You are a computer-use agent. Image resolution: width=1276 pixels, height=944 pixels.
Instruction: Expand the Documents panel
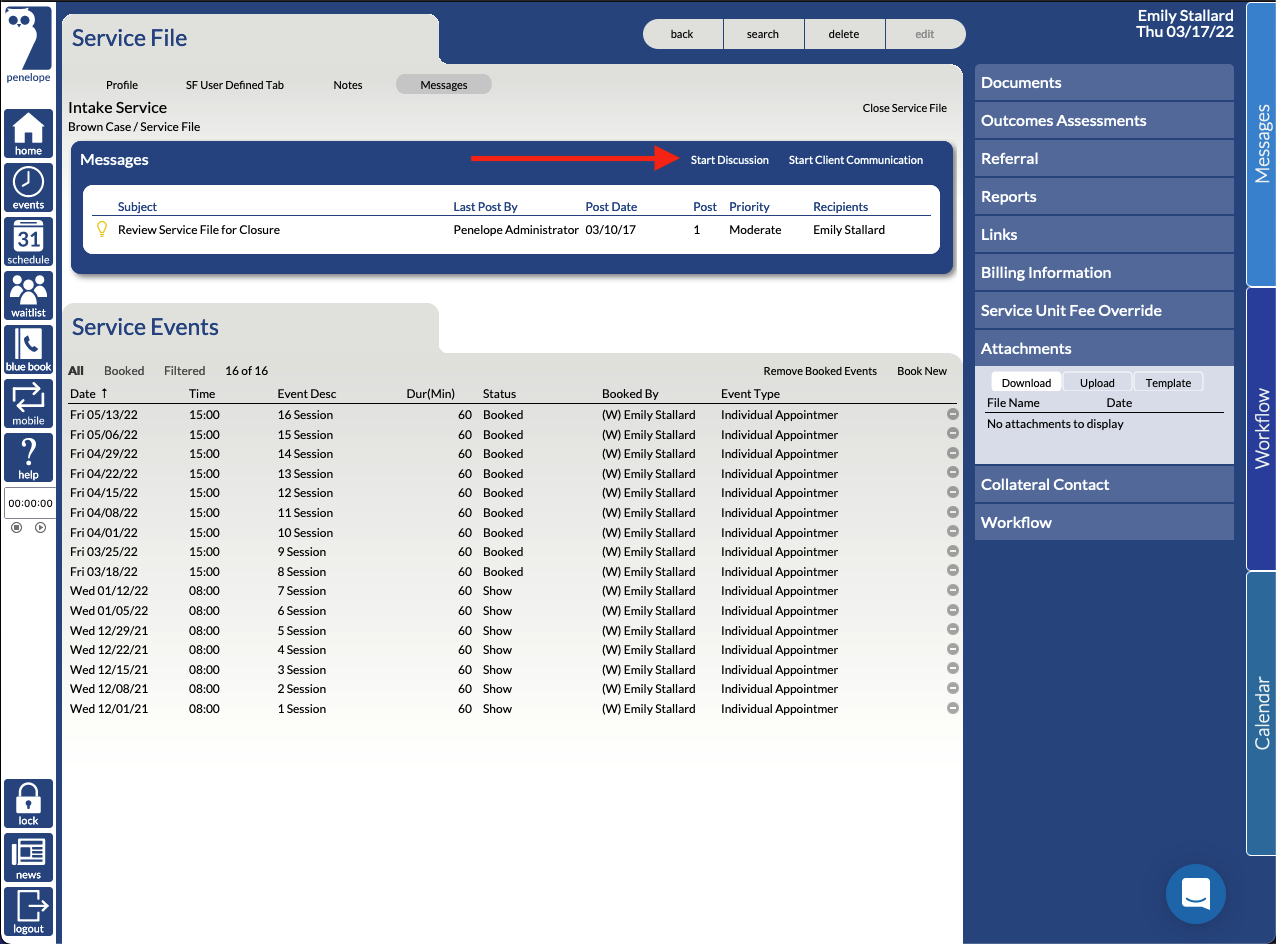tap(1104, 83)
